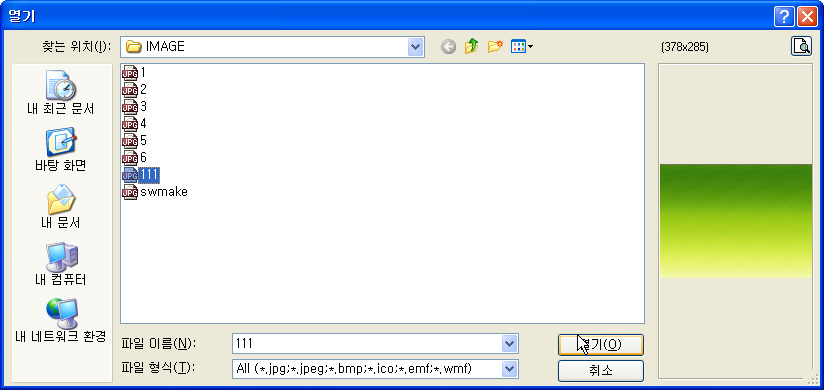The height and width of the screenshot is (390, 824).
Task: Click the Cancel (취소) button
Action: coord(601,371)
